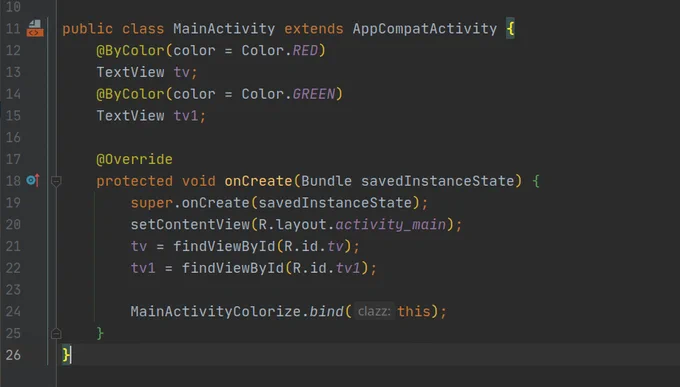Click the 'savedInstanceState' parameter on line 18
The height and width of the screenshot is (387, 680).
point(438,181)
